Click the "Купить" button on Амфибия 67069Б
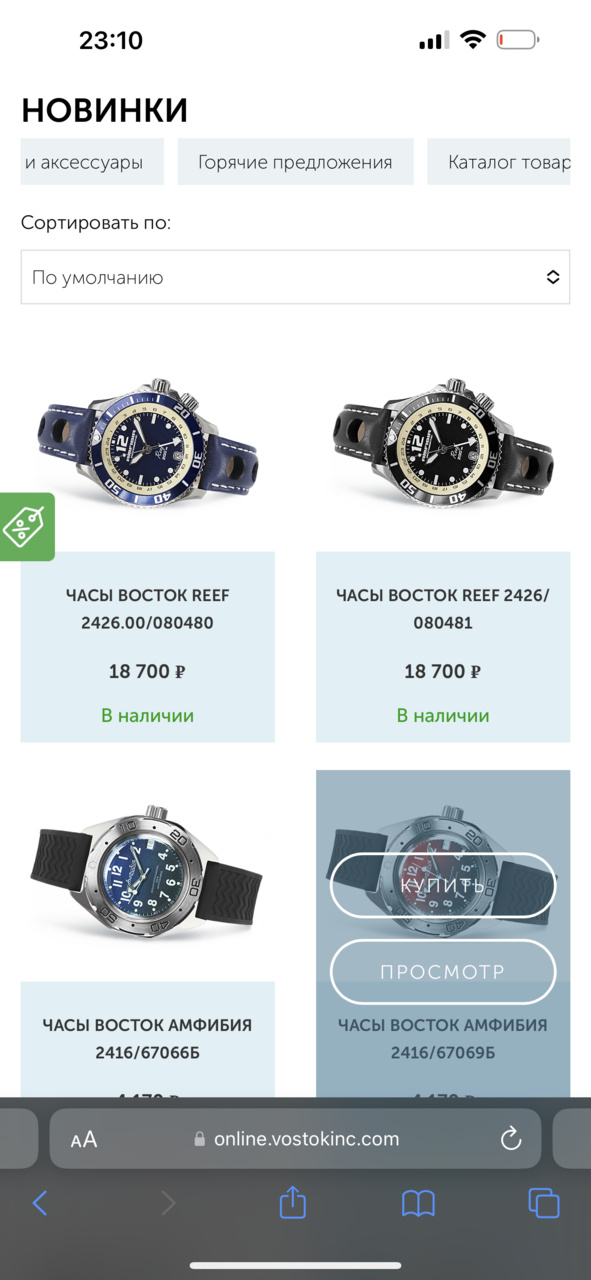 click(x=443, y=885)
